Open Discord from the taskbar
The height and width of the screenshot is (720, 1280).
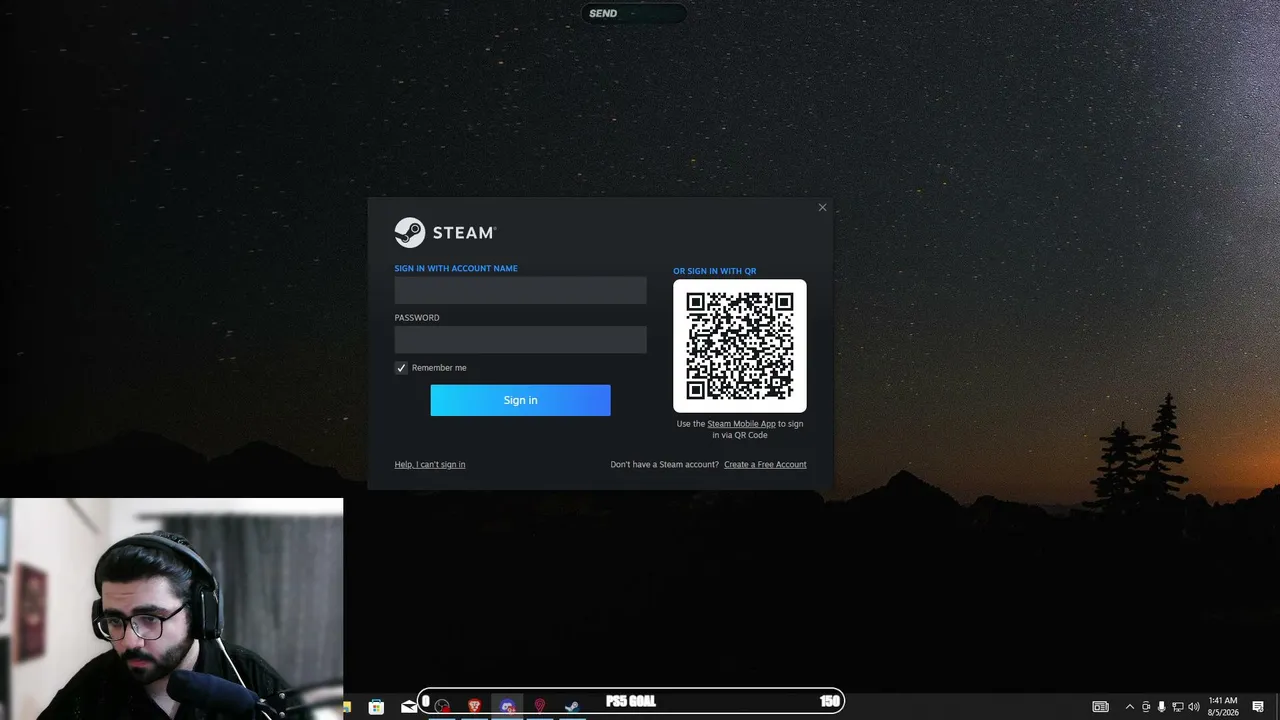(507, 707)
